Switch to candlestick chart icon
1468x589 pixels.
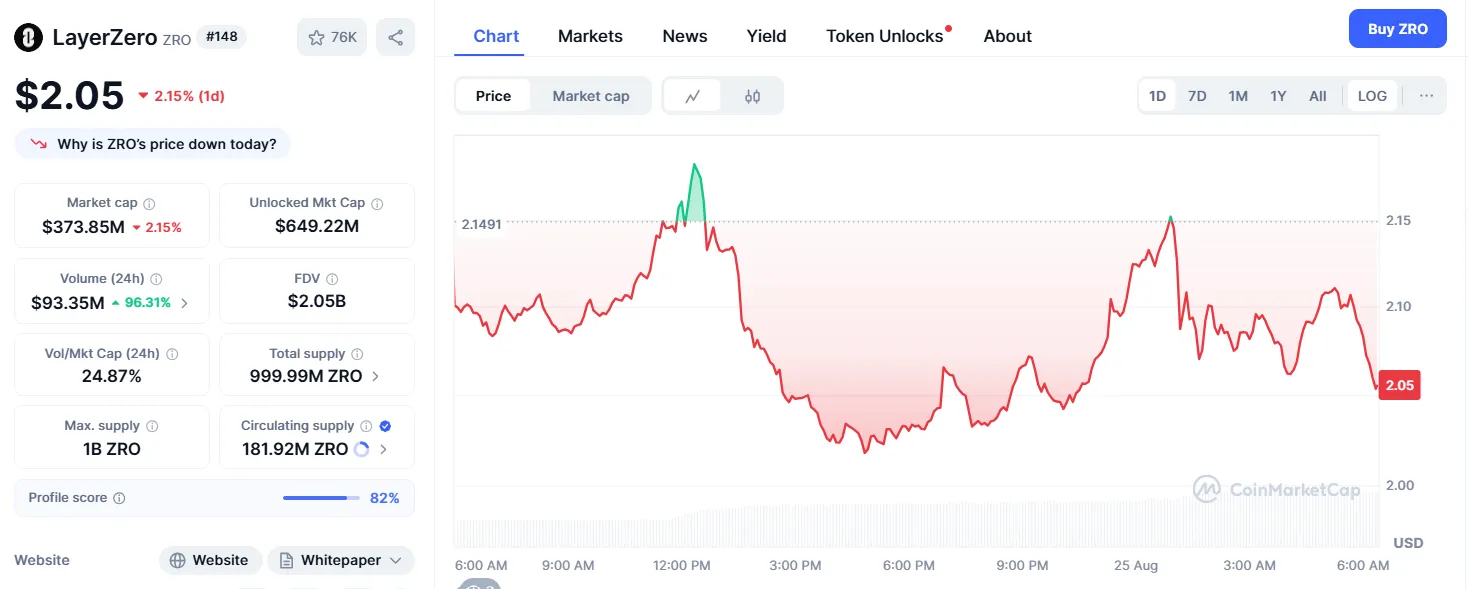(x=752, y=96)
